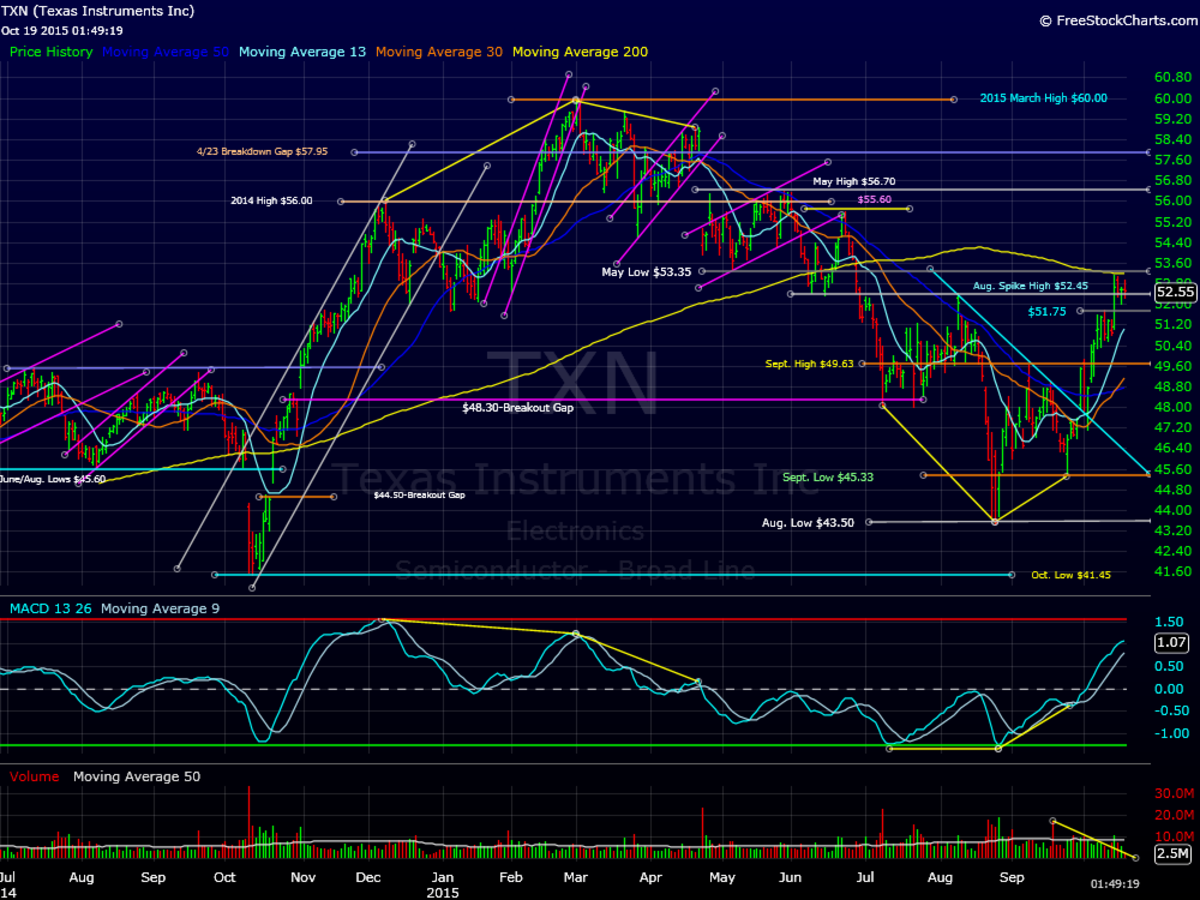Click the May Low $53.35 annotation
Screen dimensions: 1200x900
coord(647,271)
